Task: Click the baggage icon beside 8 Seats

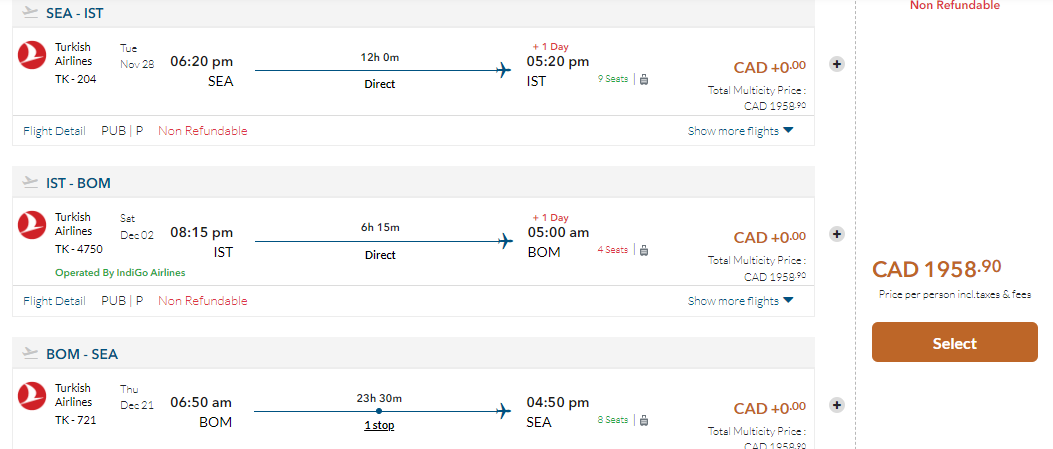Action: point(643,420)
